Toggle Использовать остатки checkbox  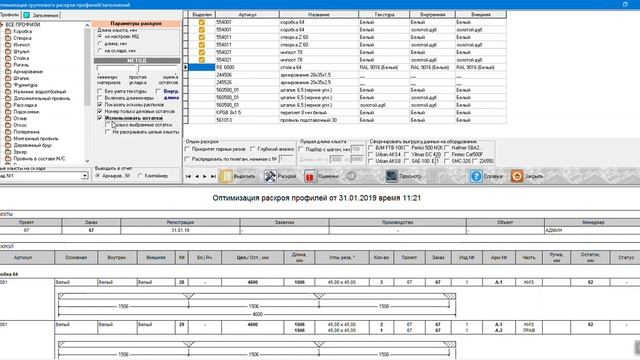click(x=100, y=118)
